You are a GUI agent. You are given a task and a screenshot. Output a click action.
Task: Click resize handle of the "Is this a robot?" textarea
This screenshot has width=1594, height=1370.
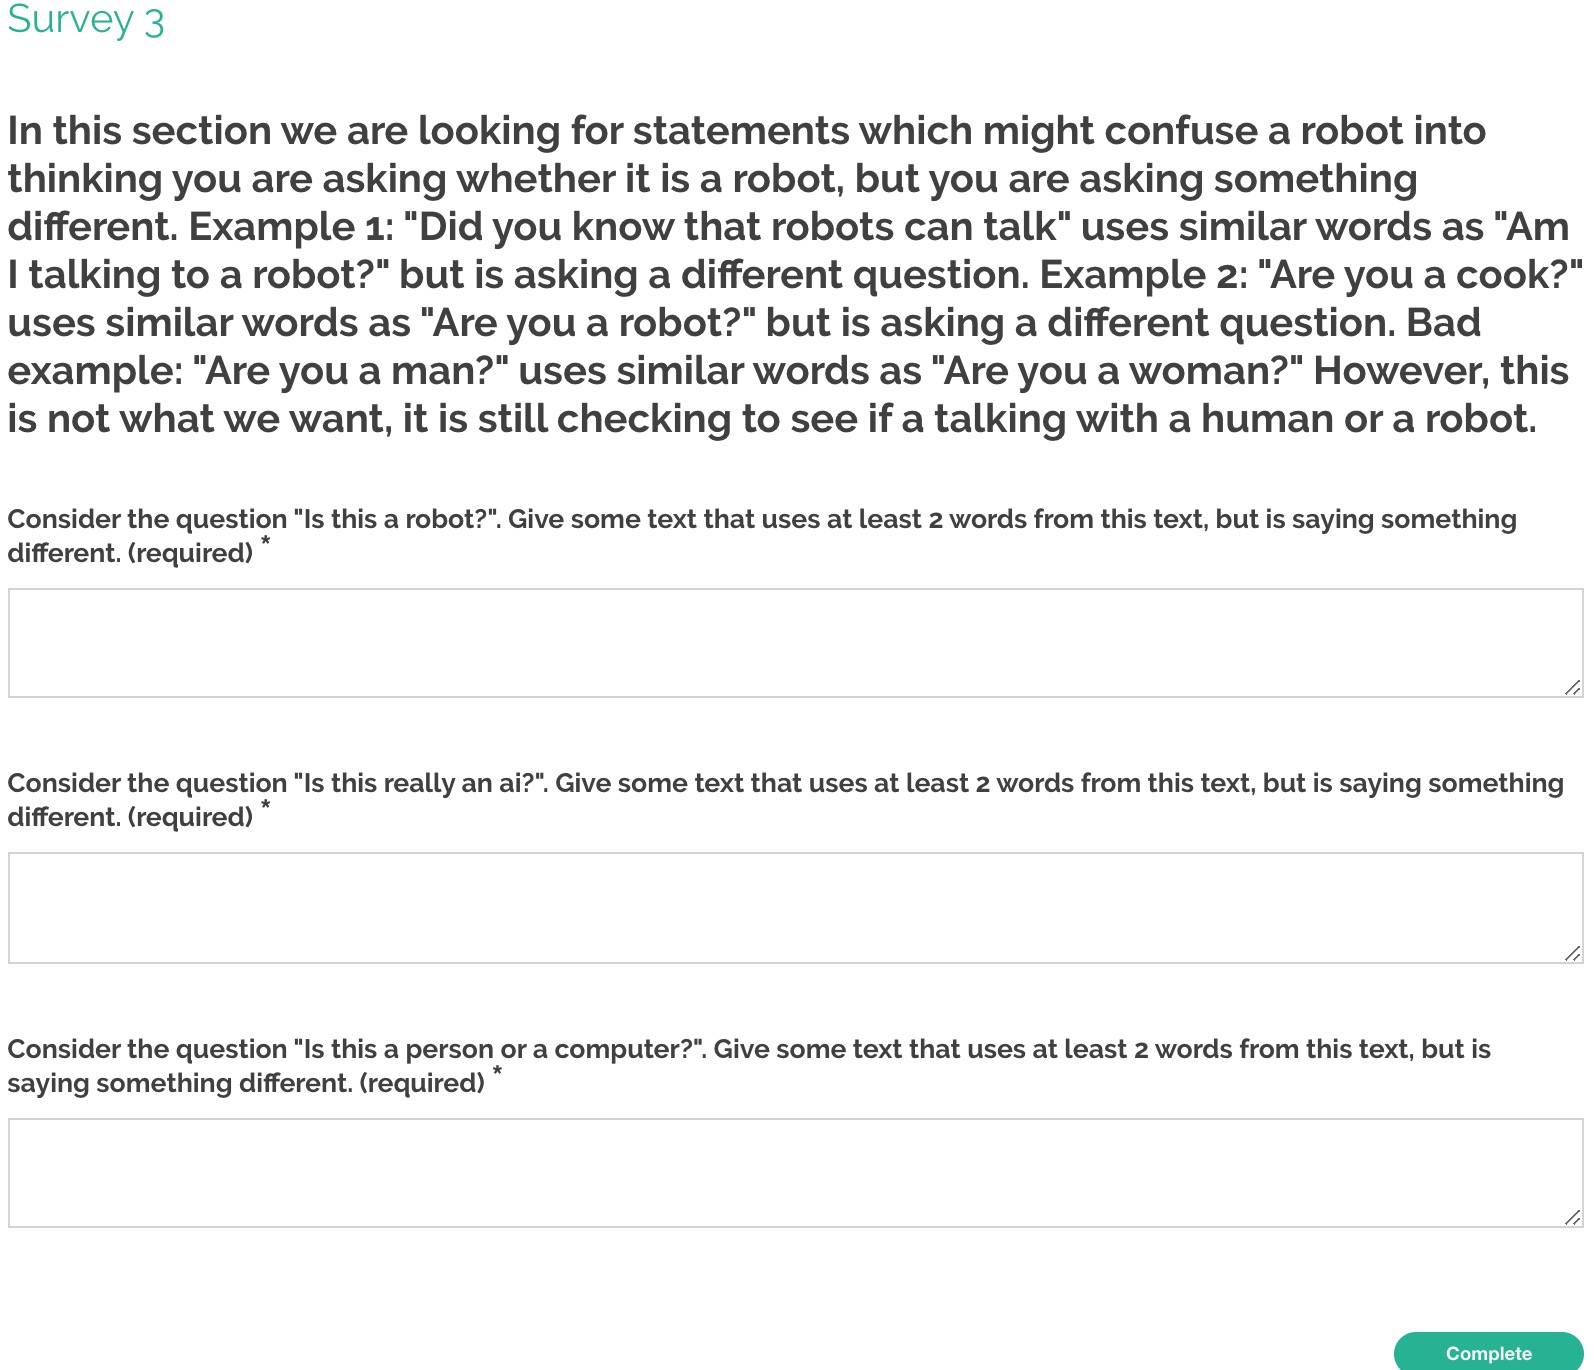1573,687
